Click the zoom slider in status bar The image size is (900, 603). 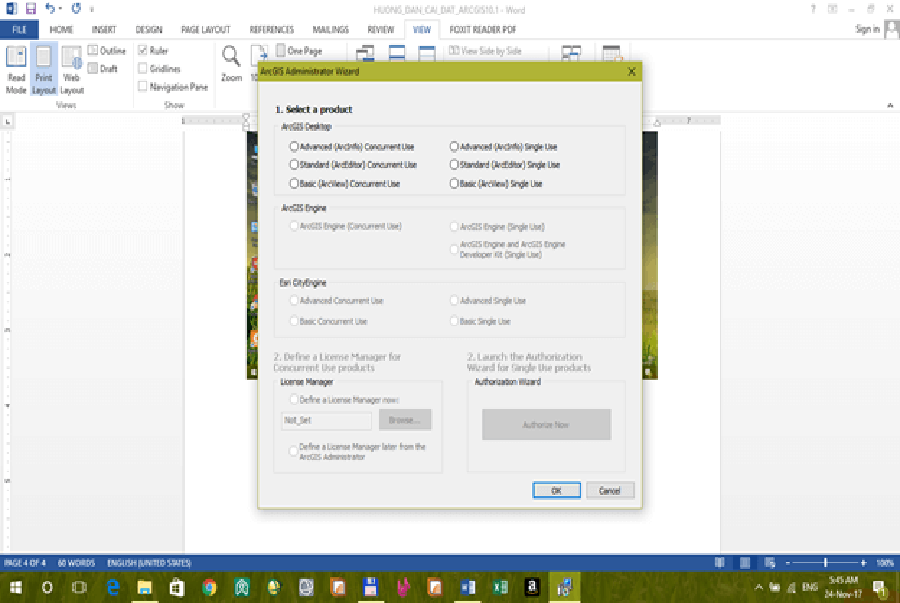[x=824, y=563]
